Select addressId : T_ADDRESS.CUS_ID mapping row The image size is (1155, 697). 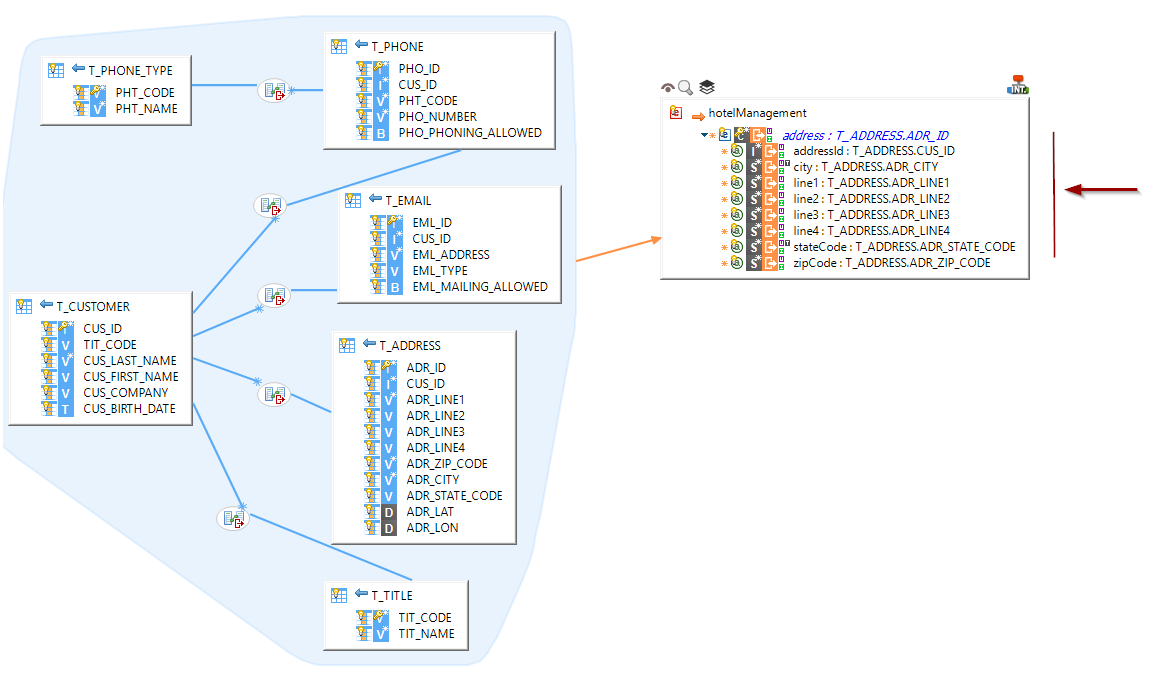(x=874, y=150)
